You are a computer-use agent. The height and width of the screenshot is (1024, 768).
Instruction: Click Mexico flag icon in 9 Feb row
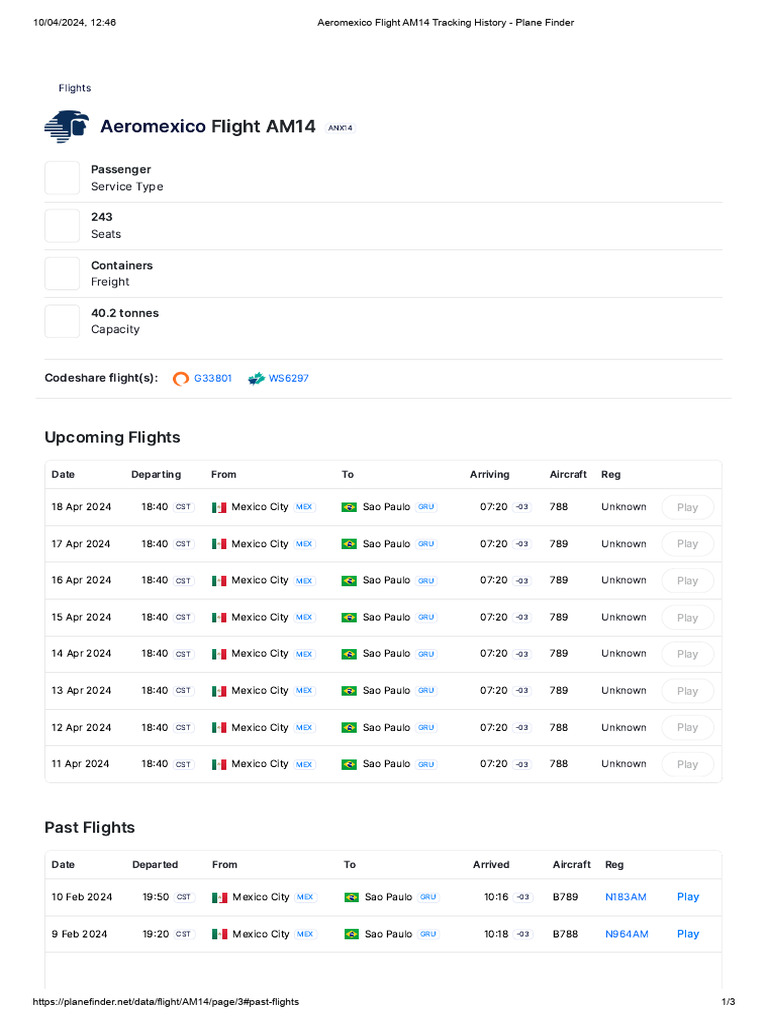click(x=219, y=935)
